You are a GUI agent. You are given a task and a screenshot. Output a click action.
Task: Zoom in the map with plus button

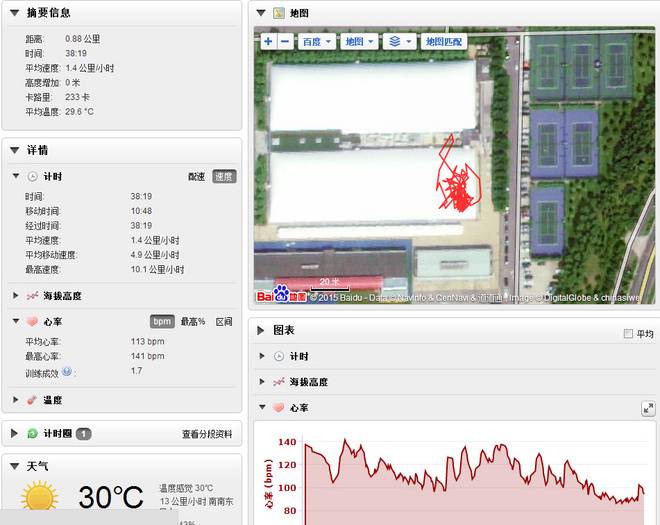[x=268, y=42]
